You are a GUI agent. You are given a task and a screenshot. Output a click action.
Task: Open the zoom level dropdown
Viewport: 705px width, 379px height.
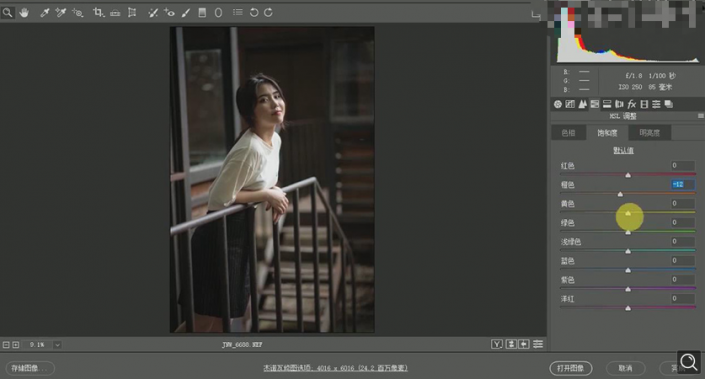pos(57,345)
